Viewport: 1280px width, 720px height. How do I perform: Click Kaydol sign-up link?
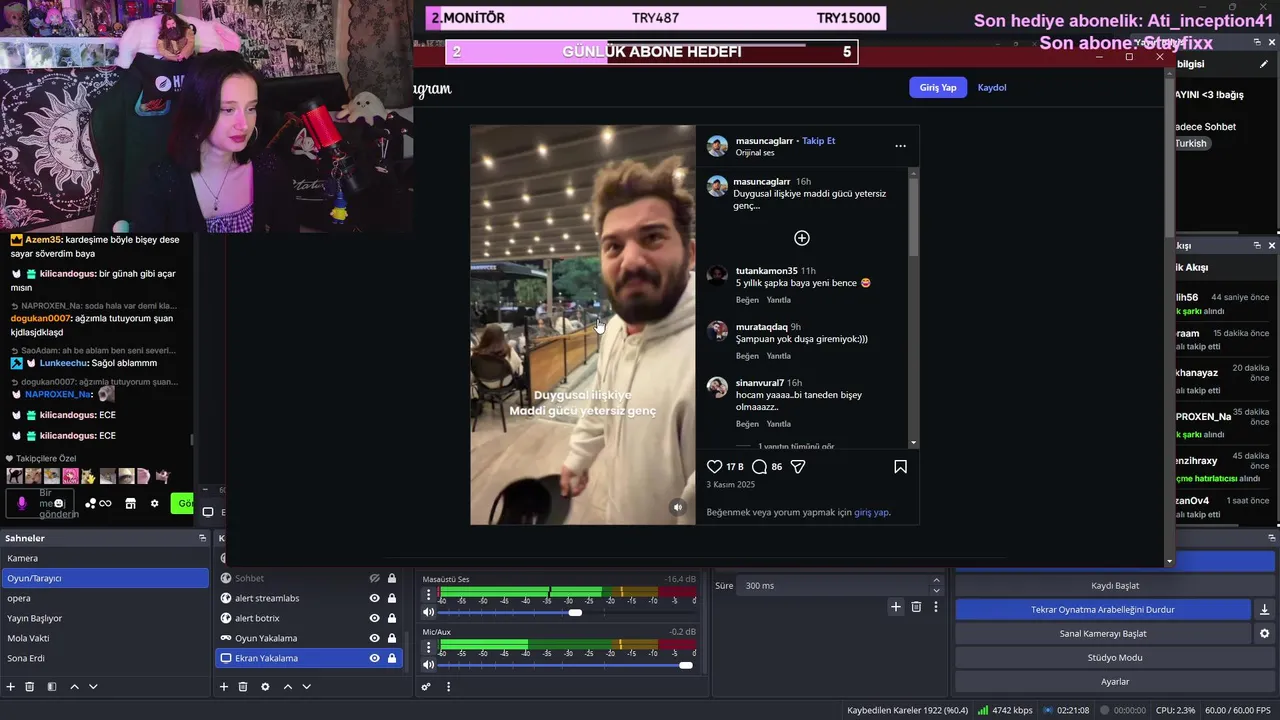coord(992,87)
